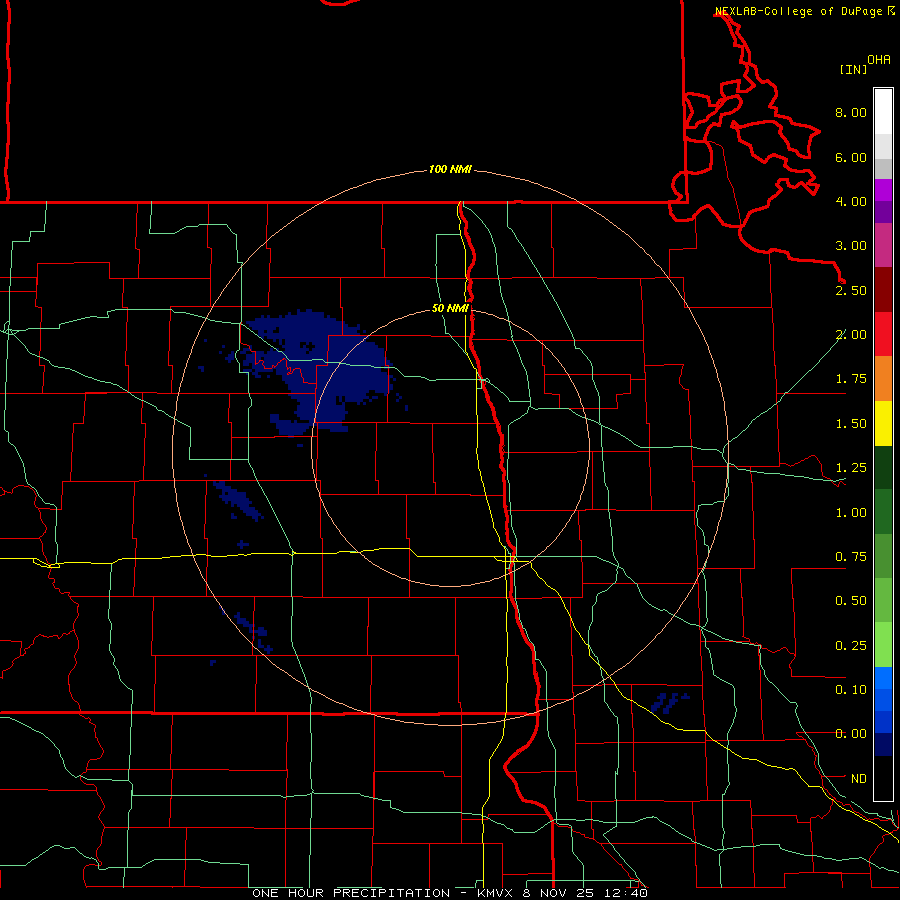Select the 1.25 legend value

click(x=851, y=468)
